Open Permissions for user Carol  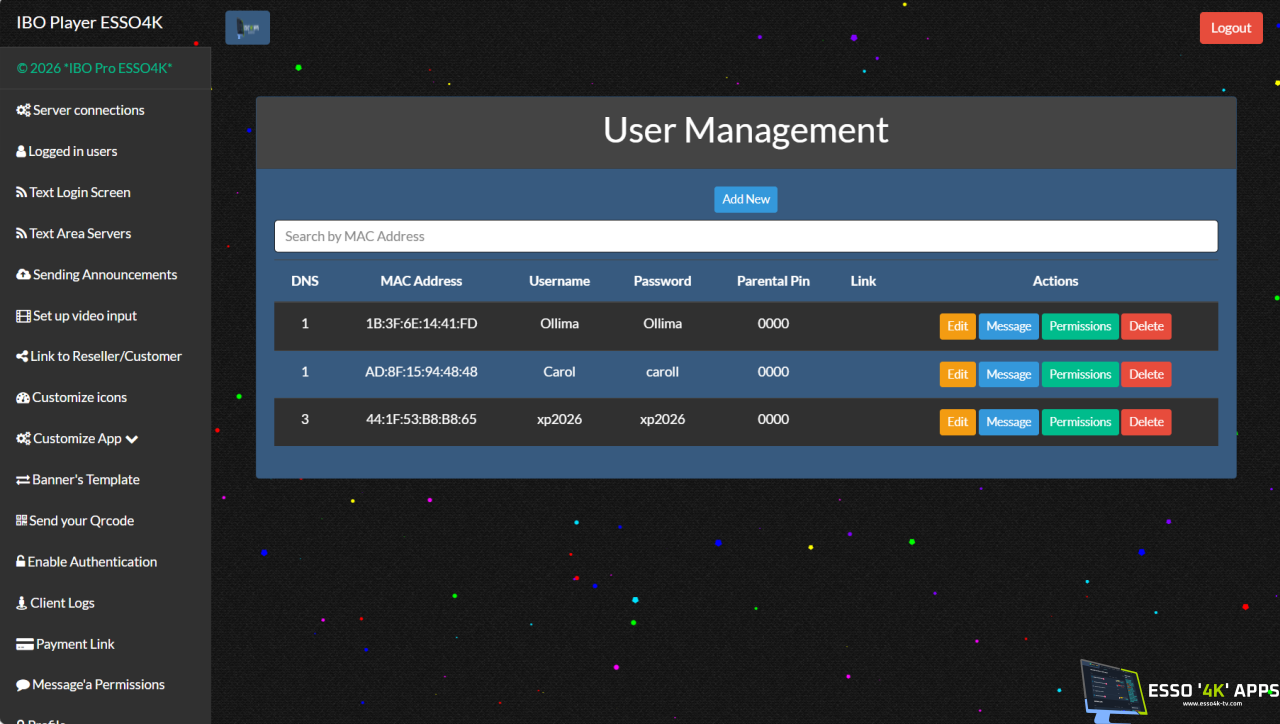pyautogui.click(x=1080, y=374)
